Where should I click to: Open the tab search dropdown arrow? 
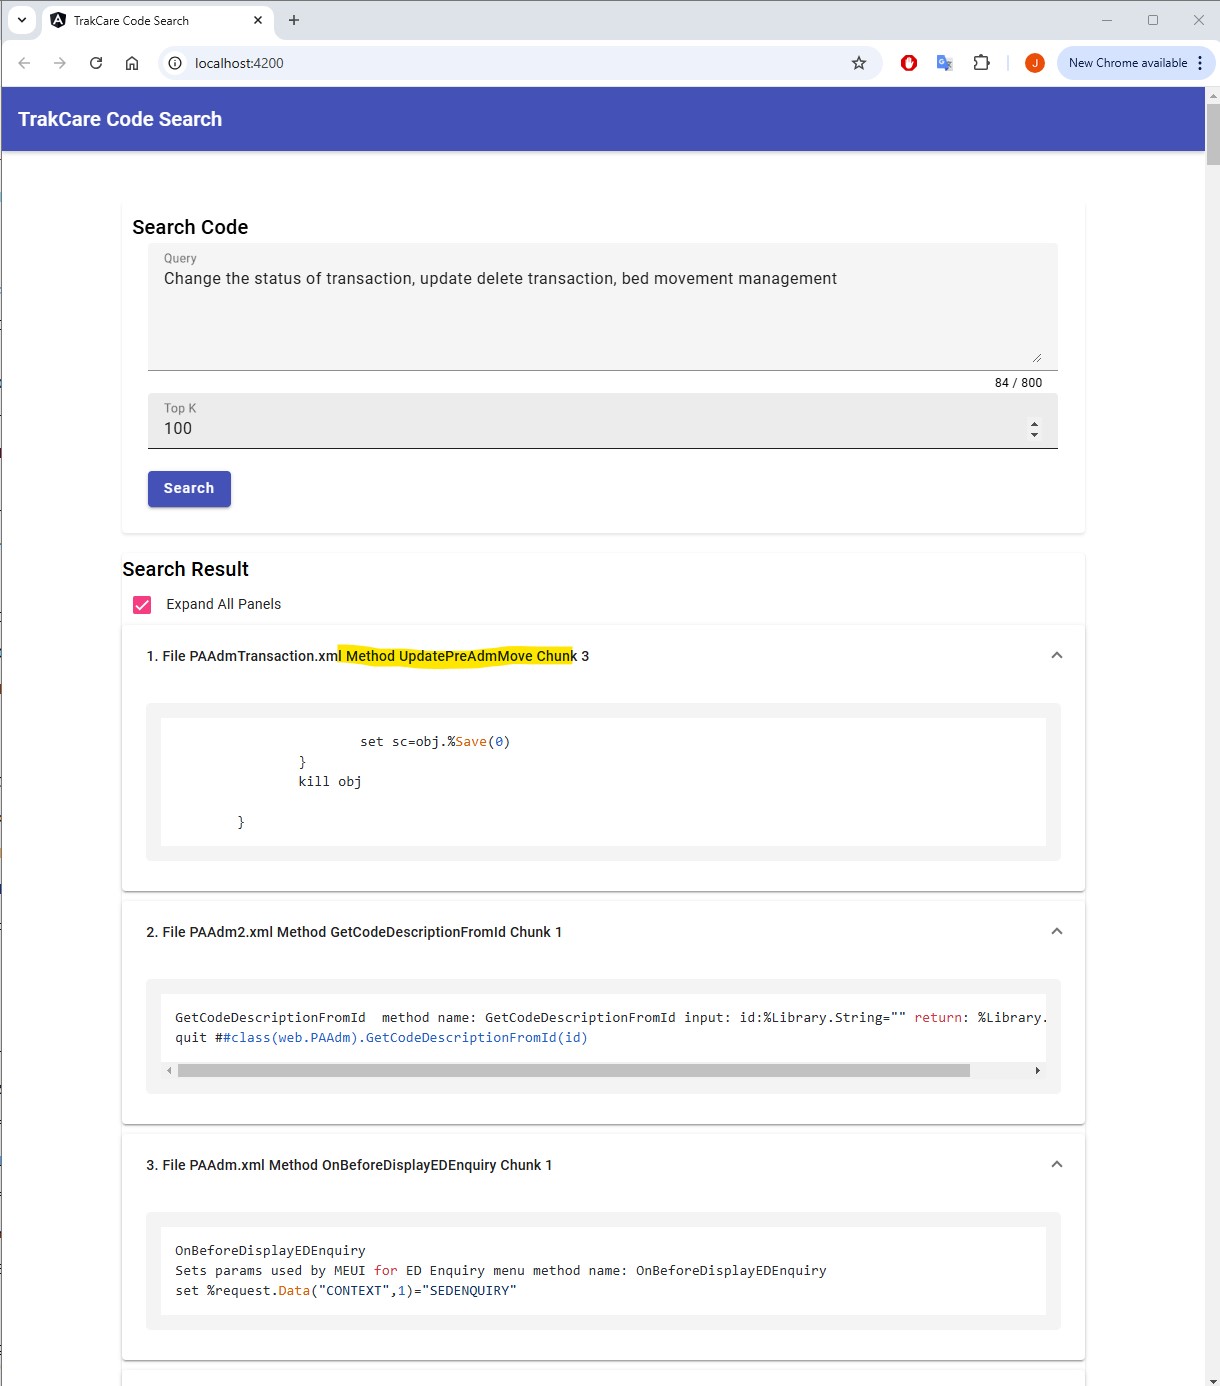21,20
